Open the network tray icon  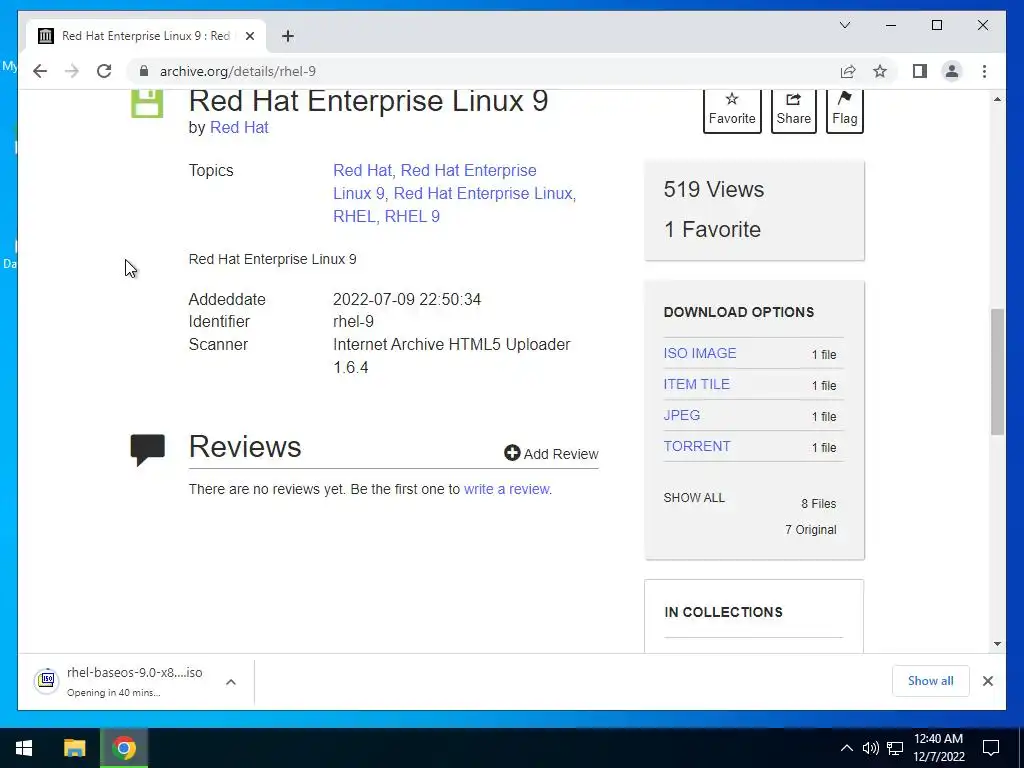click(895, 748)
